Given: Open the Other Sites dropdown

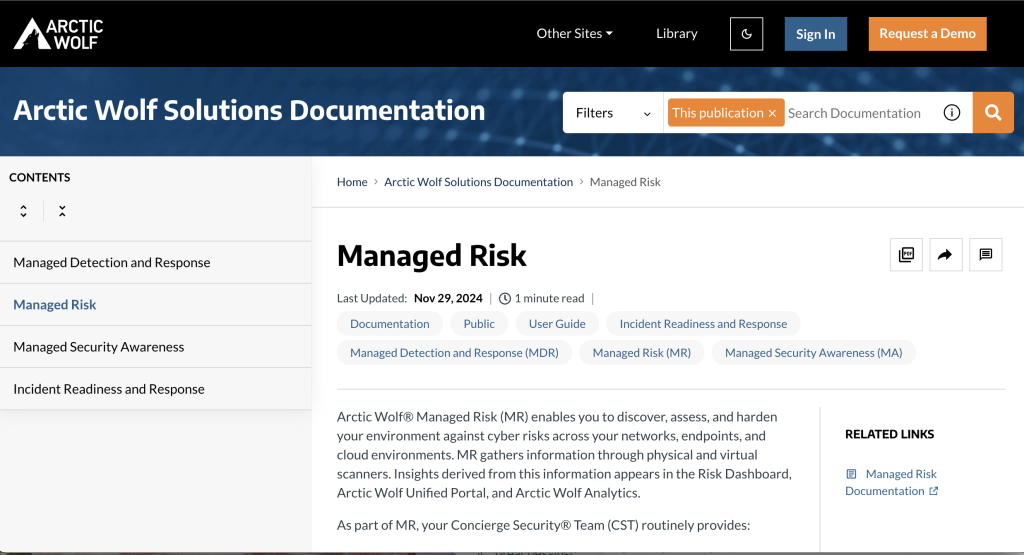Looking at the screenshot, I should tap(575, 33).
